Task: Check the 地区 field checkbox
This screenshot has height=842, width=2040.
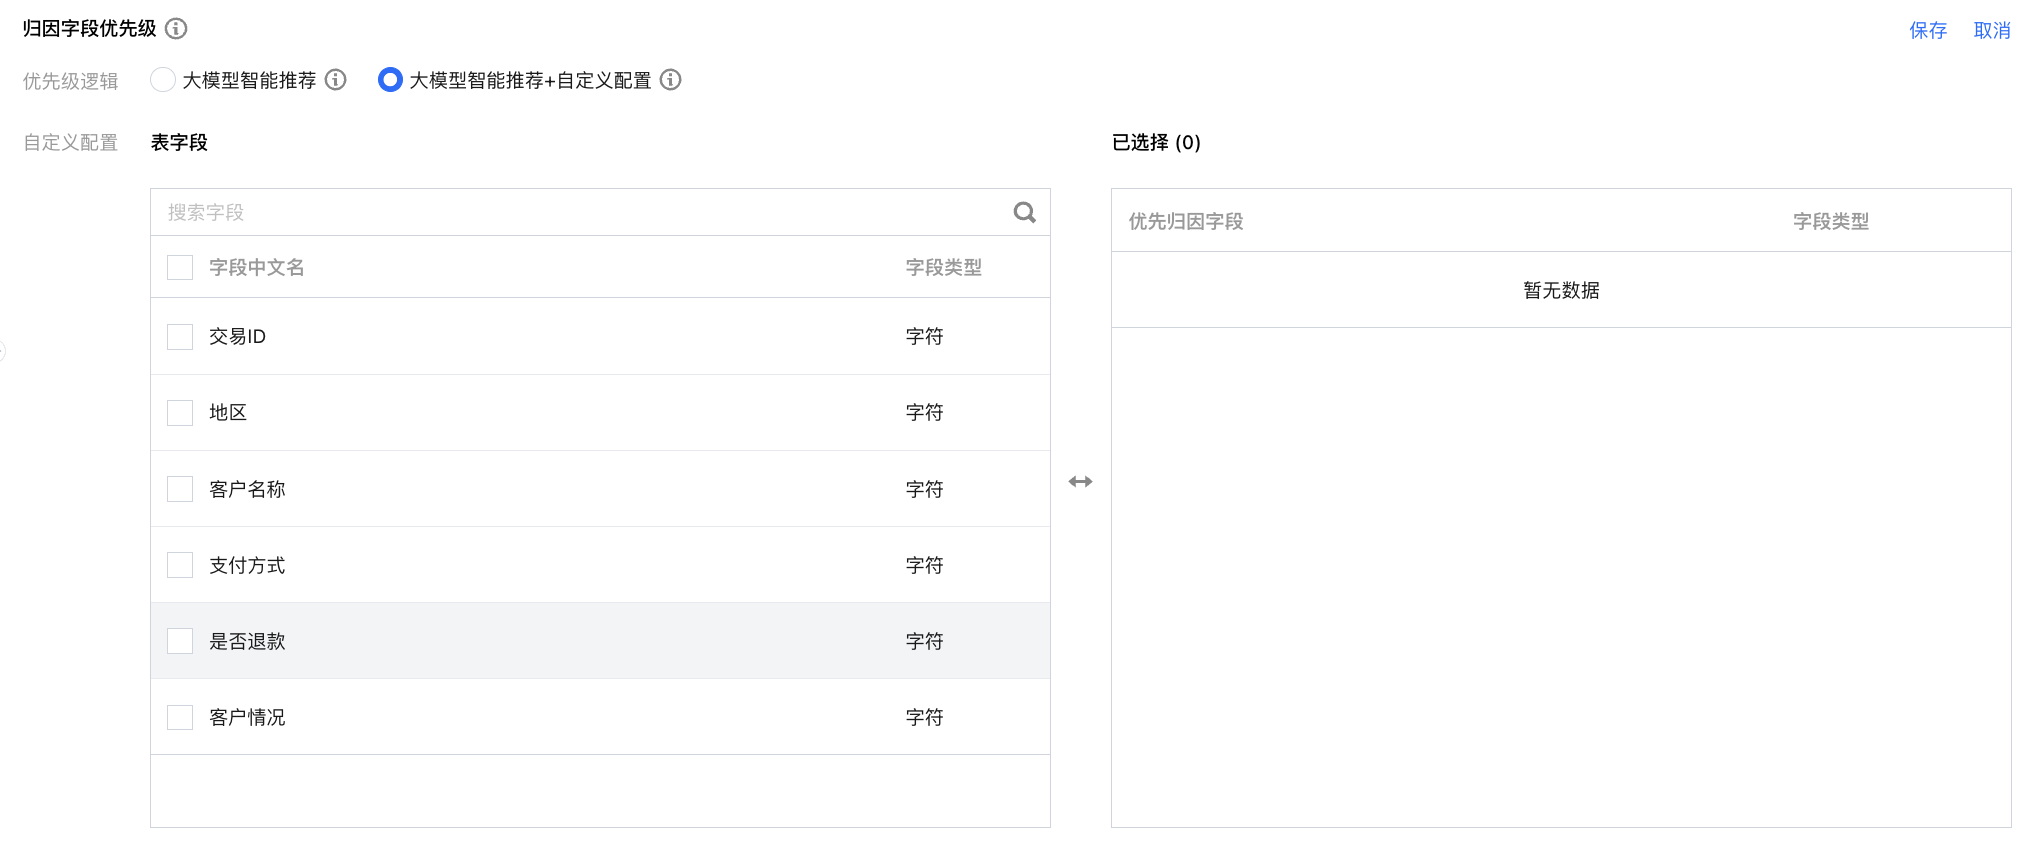Action: (x=180, y=412)
